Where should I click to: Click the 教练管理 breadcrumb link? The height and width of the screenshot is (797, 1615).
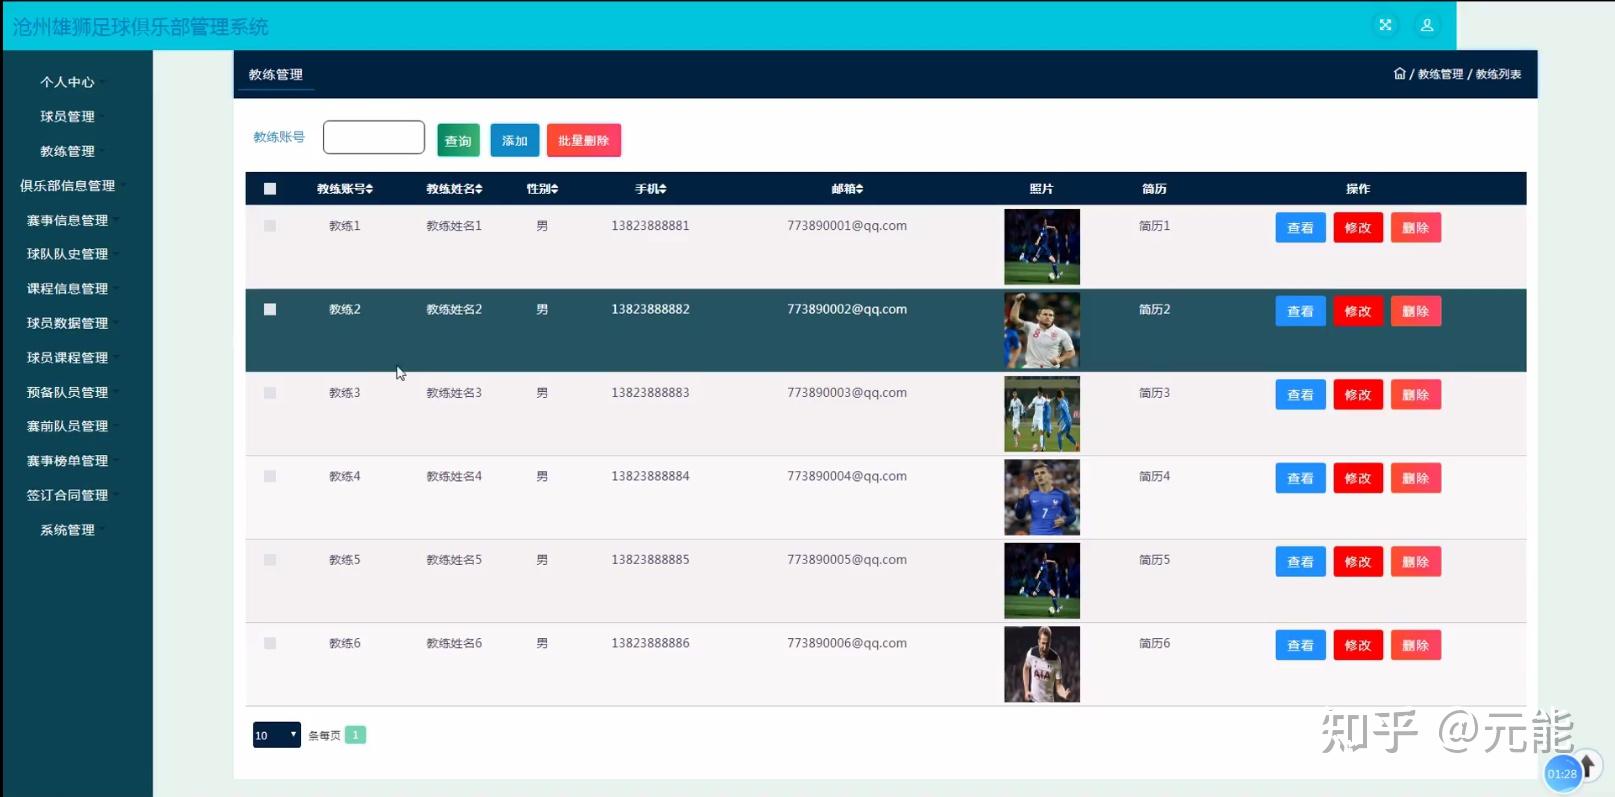(1440, 74)
